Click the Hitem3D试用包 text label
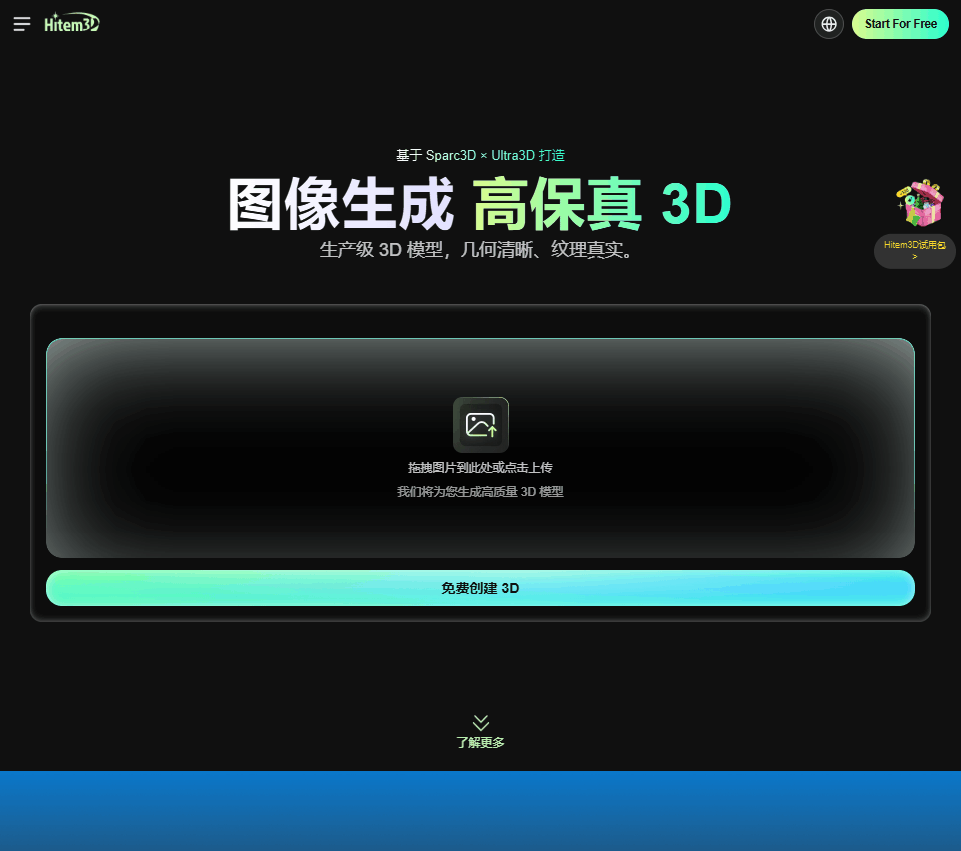Viewport: 961px width, 851px height. (915, 245)
